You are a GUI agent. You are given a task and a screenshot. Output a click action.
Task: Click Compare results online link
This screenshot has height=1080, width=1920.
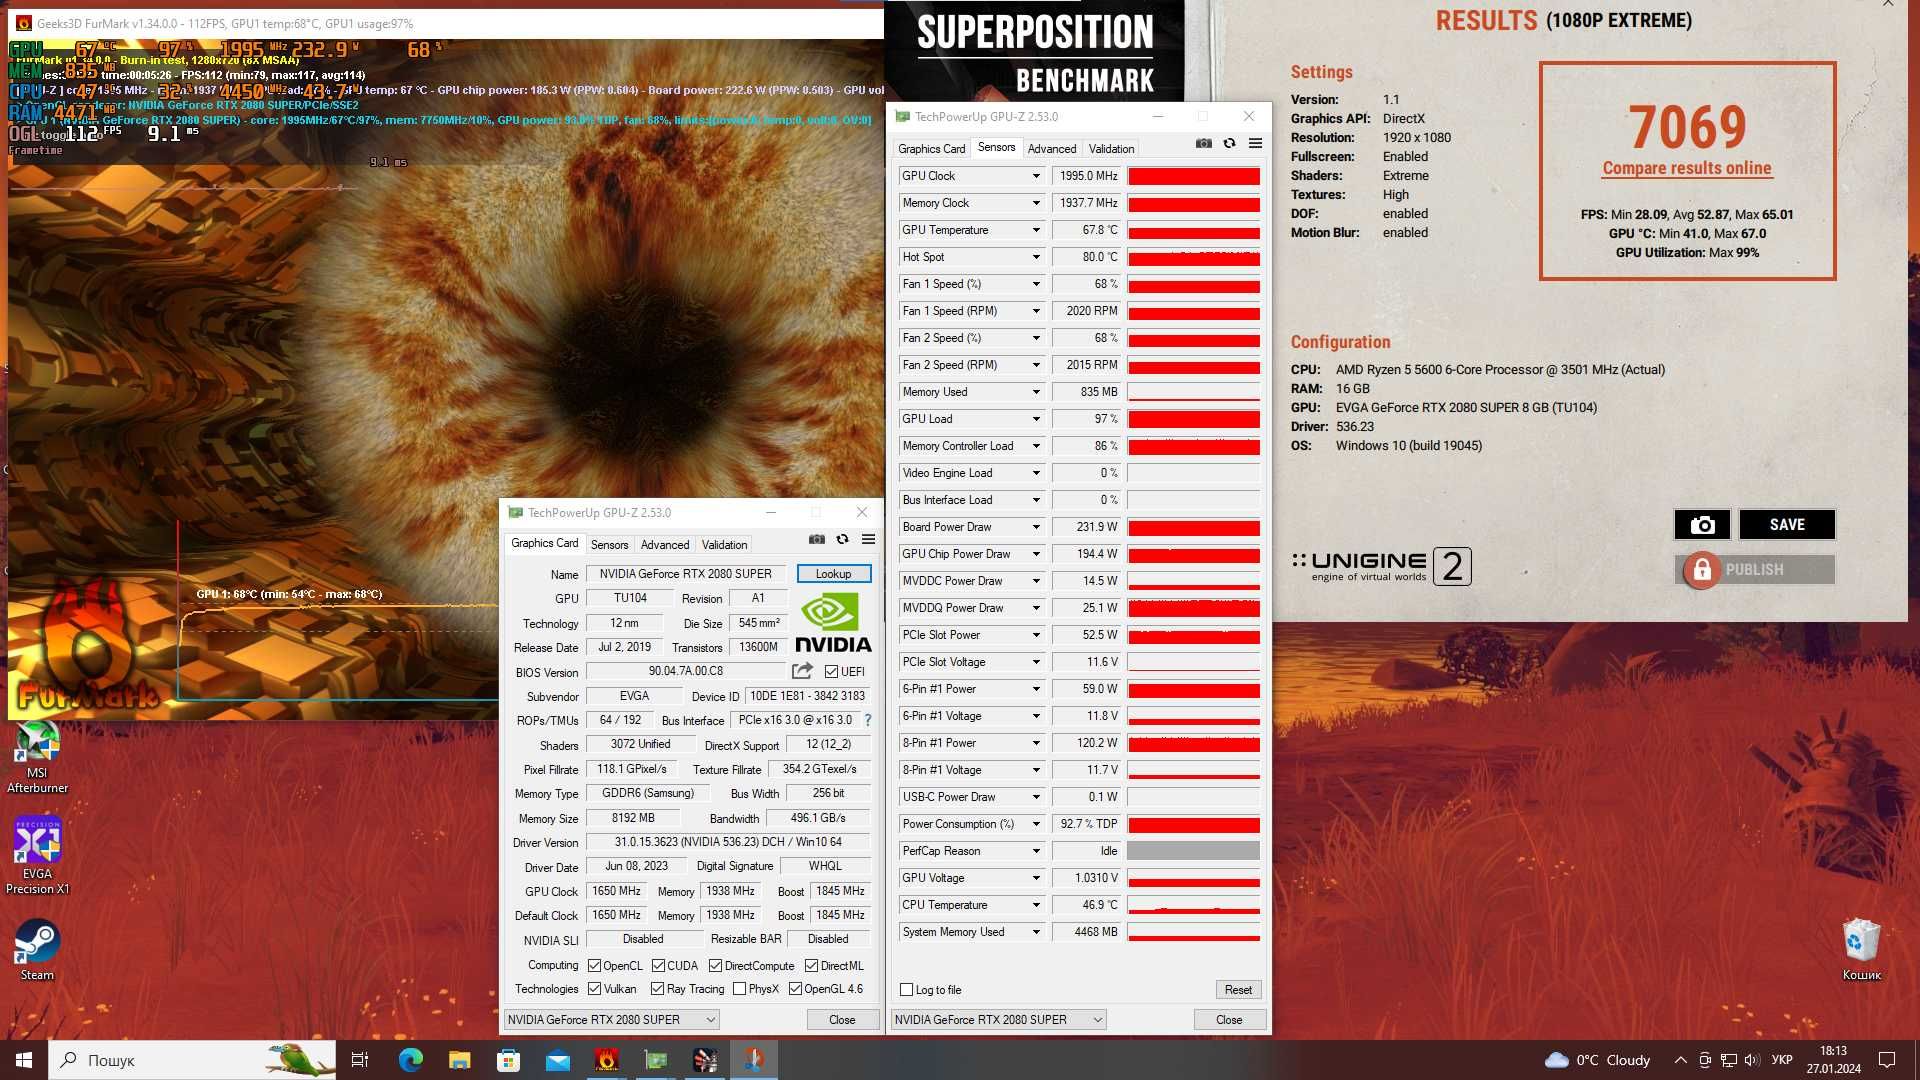(1688, 167)
